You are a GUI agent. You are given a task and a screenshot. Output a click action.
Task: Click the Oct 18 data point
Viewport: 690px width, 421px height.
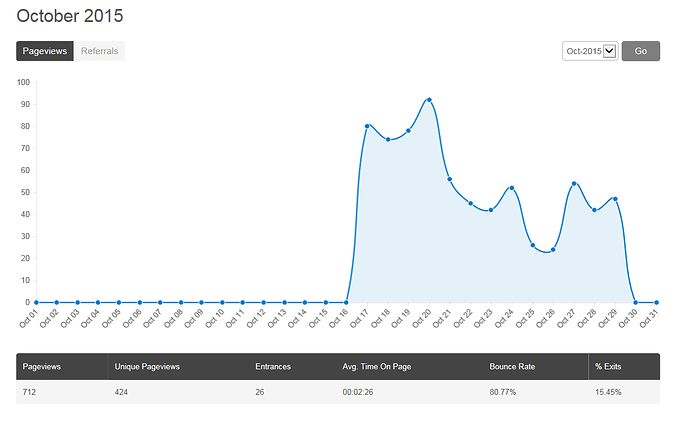pyautogui.click(x=388, y=139)
